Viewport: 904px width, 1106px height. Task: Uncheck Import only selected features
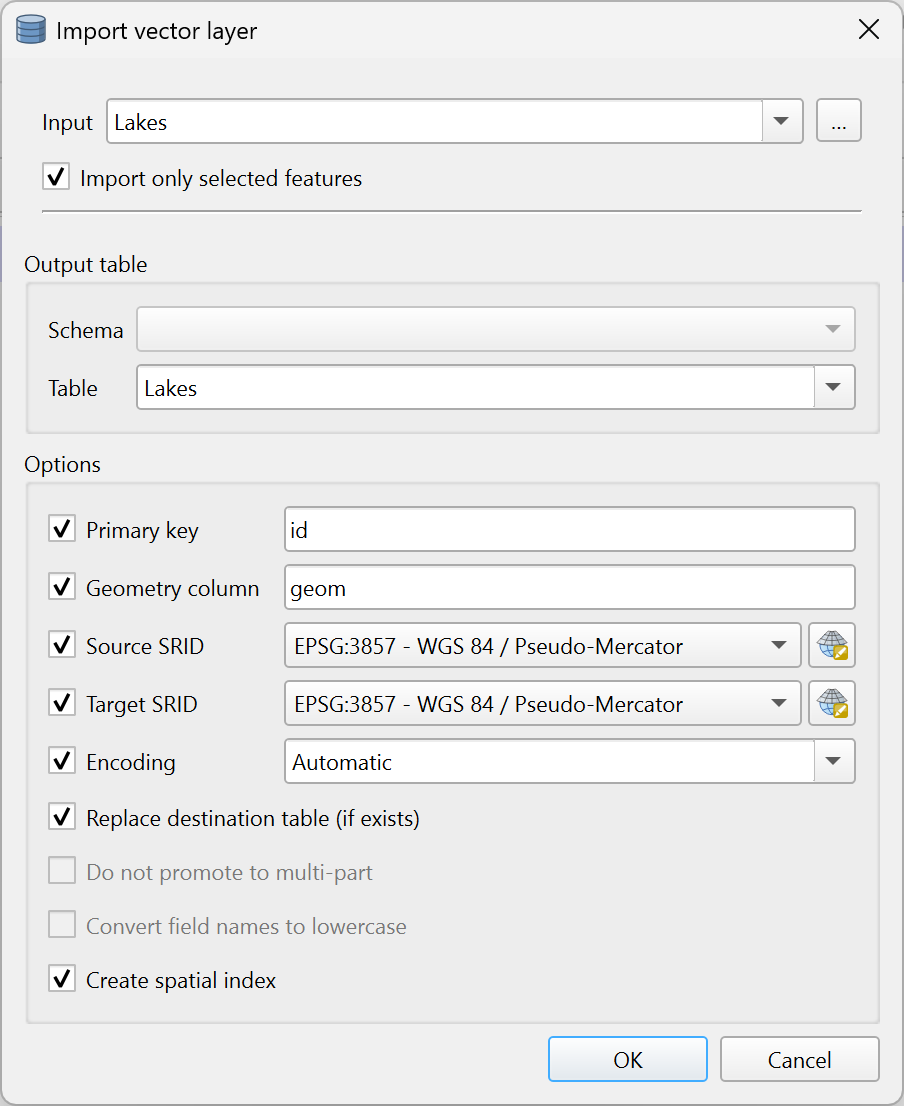click(56, 178)
